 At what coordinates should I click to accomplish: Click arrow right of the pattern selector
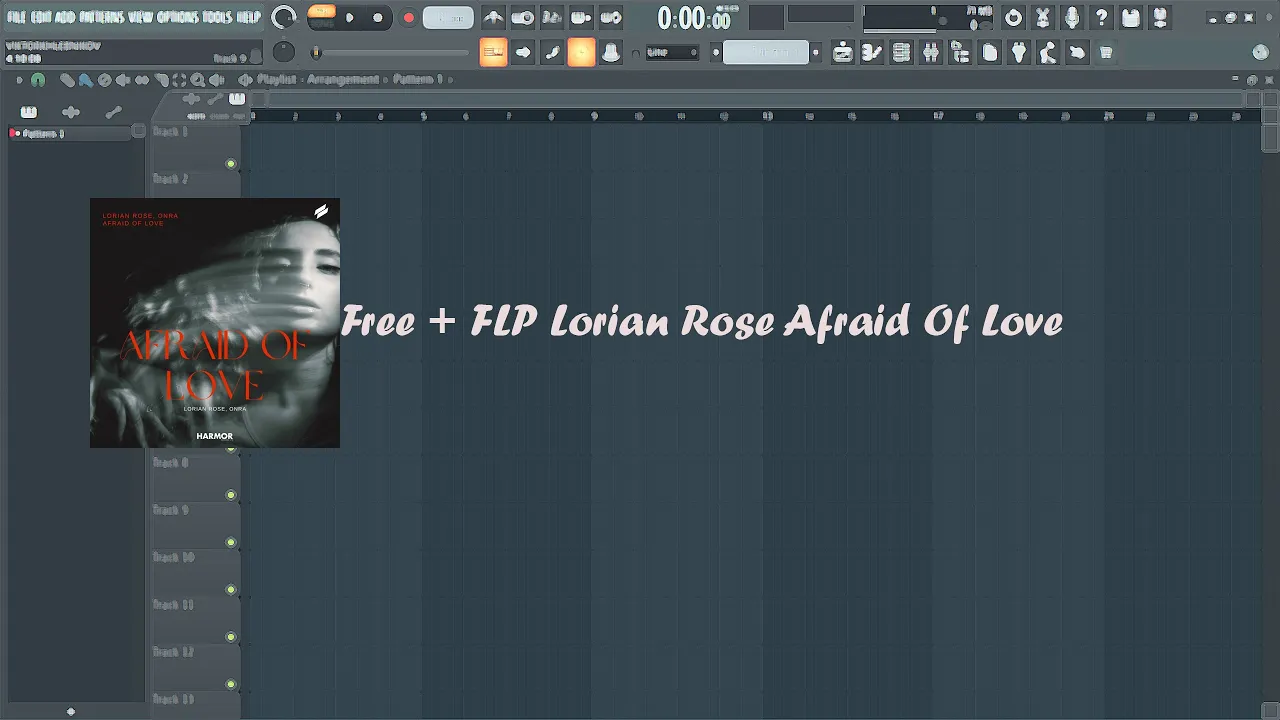point(815,52)
